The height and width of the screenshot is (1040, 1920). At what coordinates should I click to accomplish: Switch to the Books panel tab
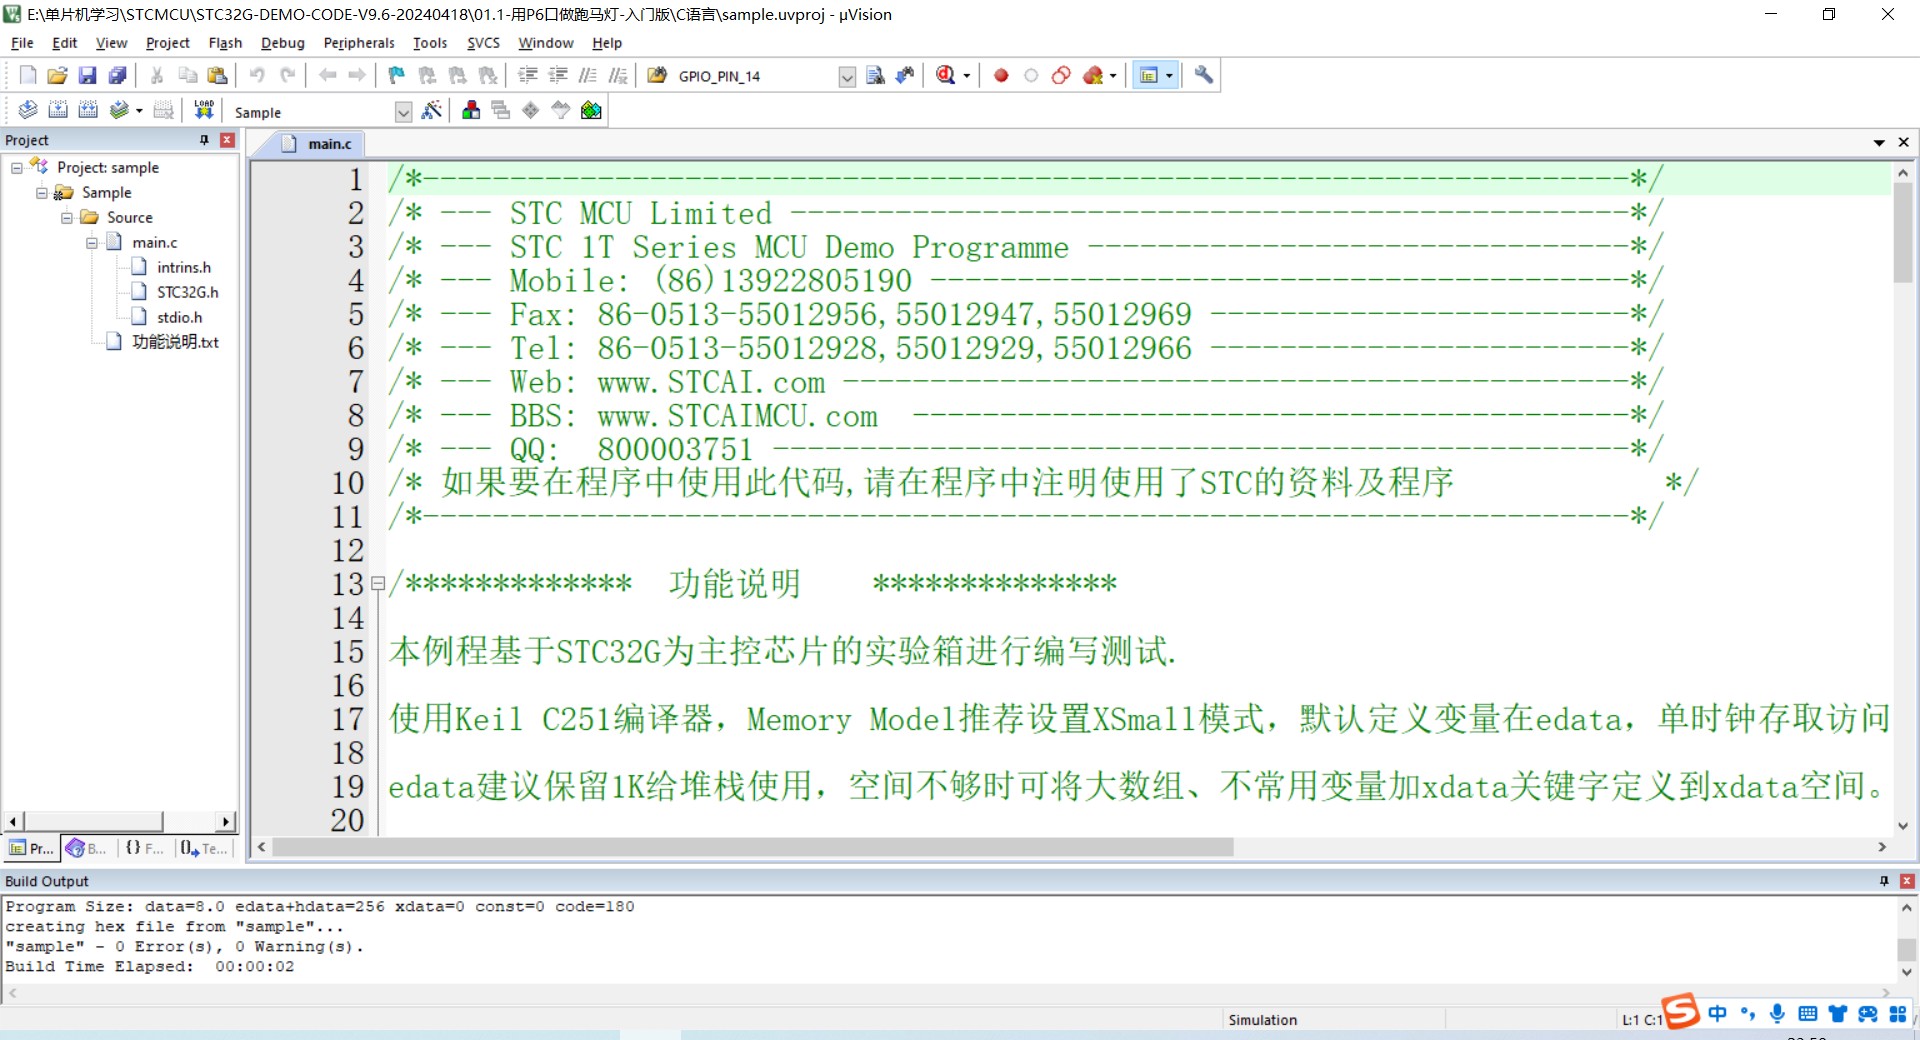(86, 848)
